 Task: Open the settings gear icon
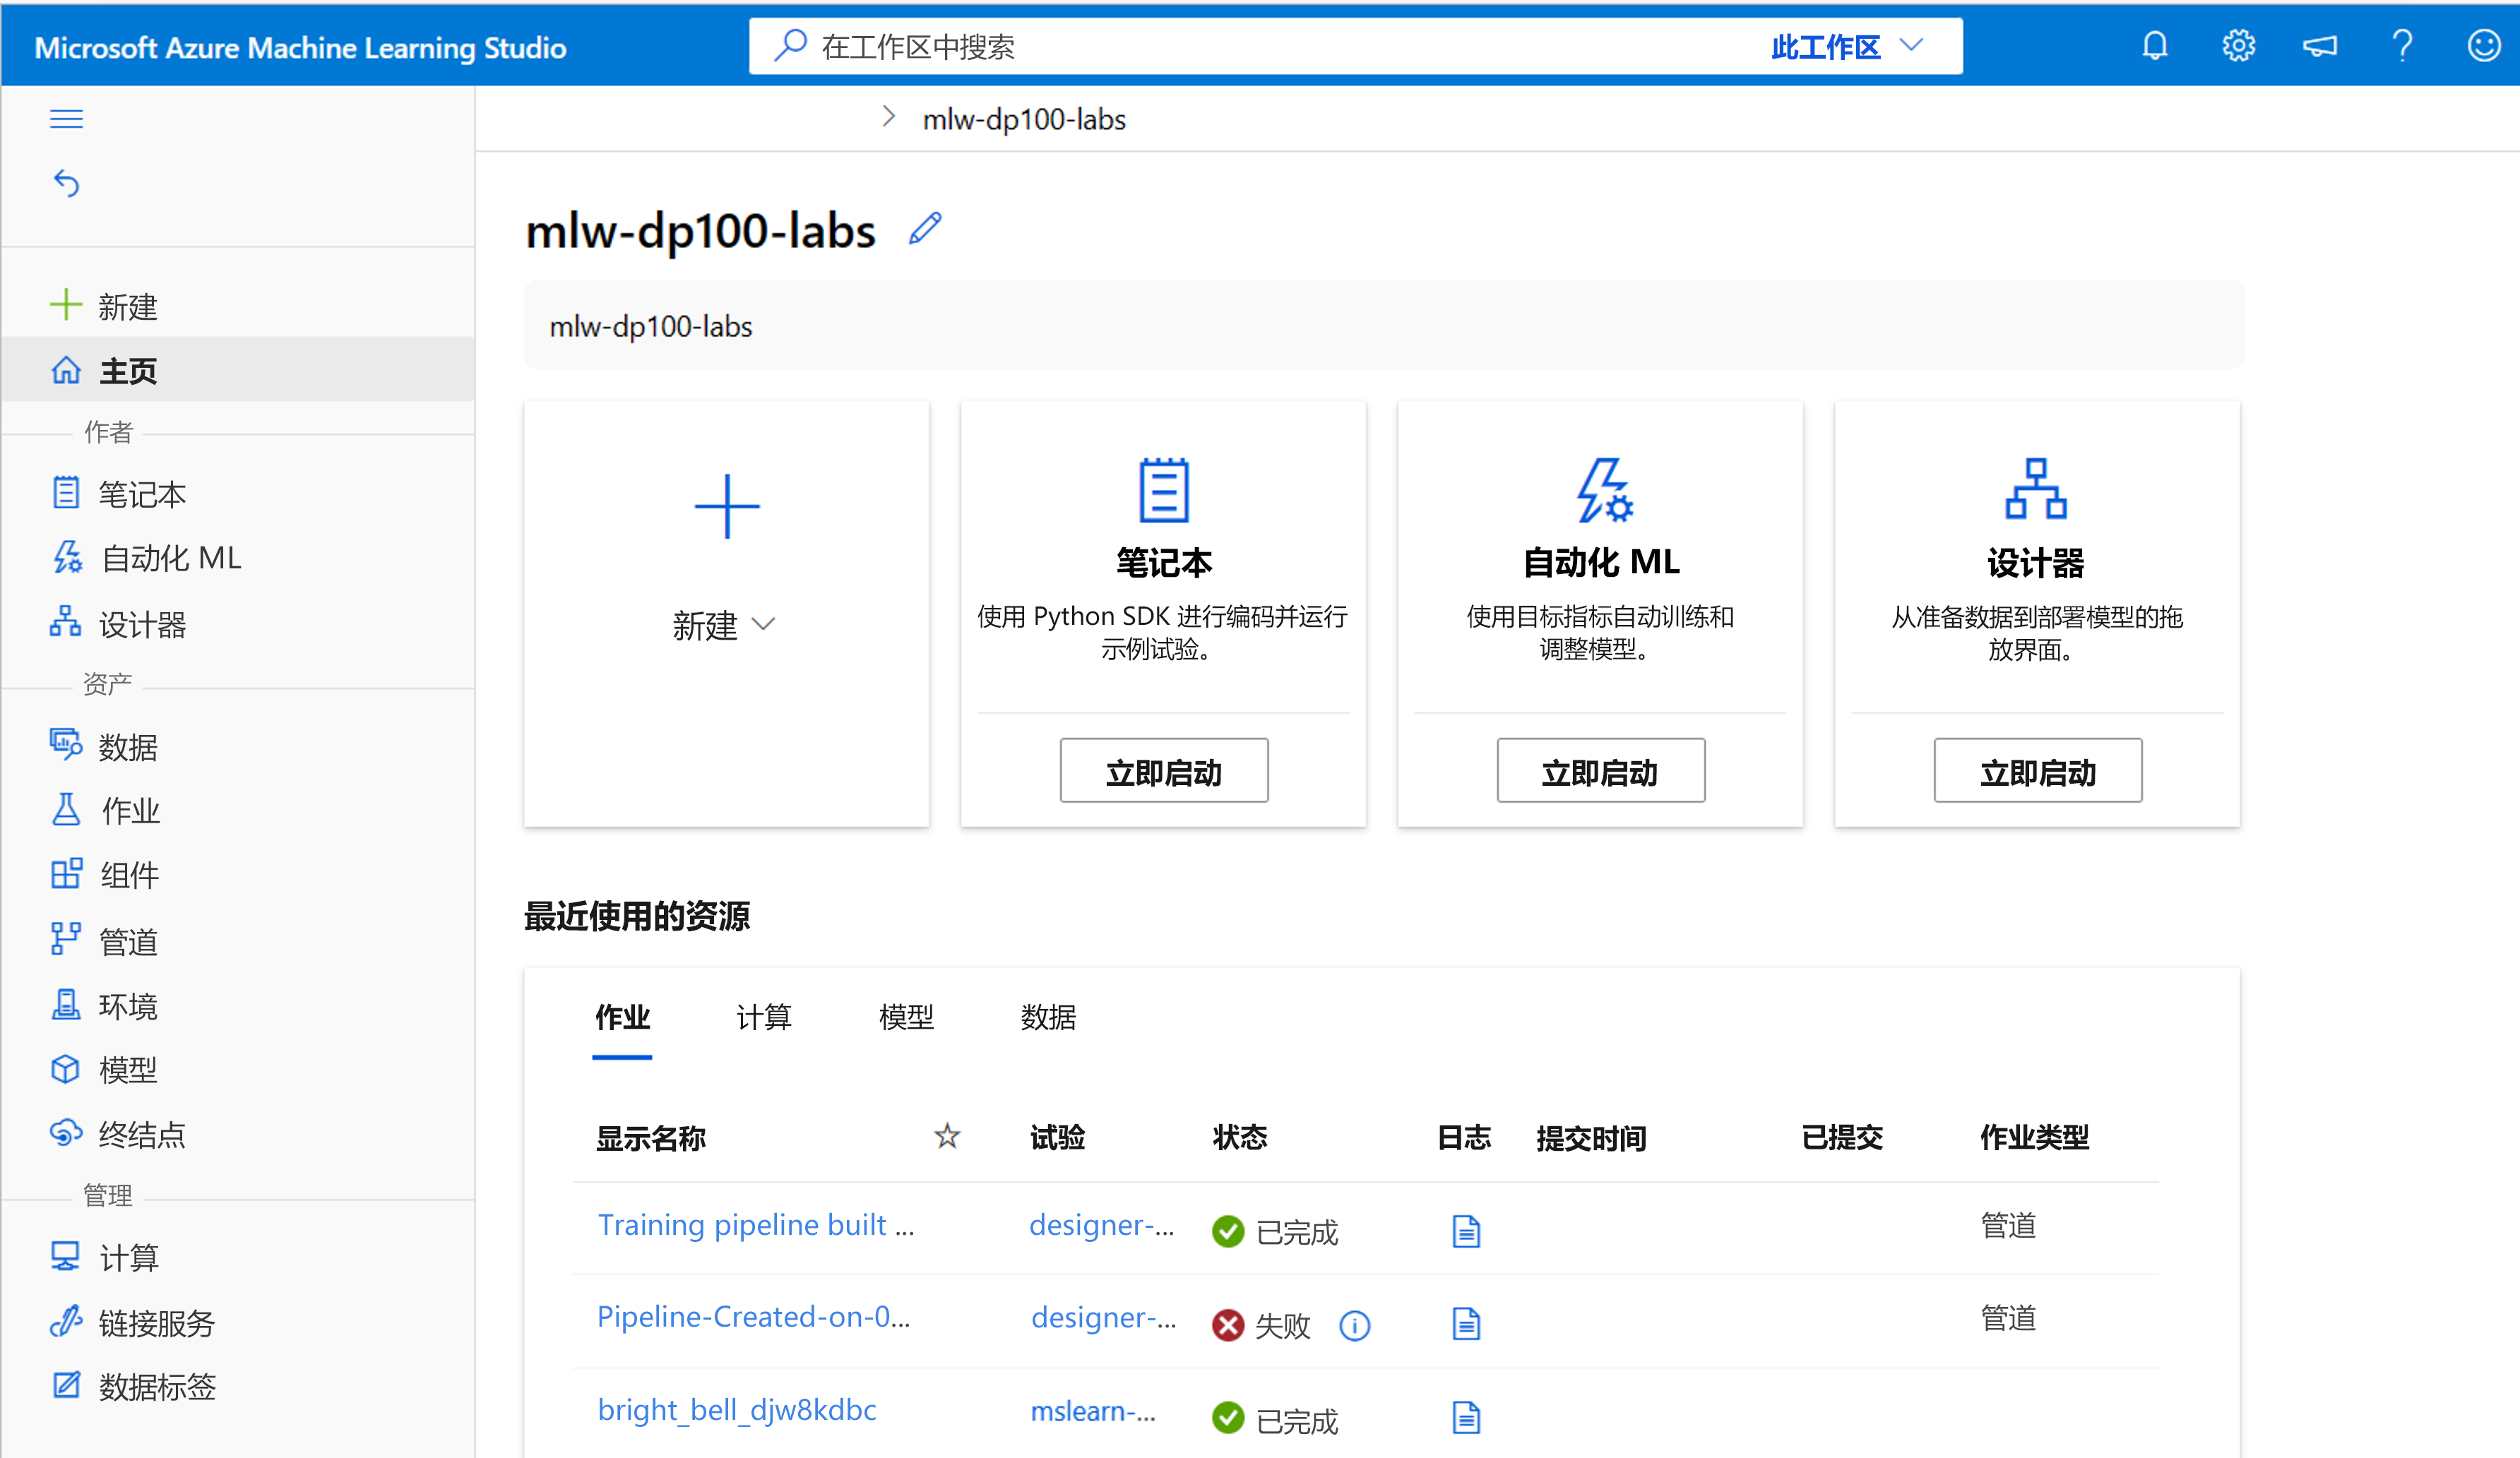(2238, 45)
